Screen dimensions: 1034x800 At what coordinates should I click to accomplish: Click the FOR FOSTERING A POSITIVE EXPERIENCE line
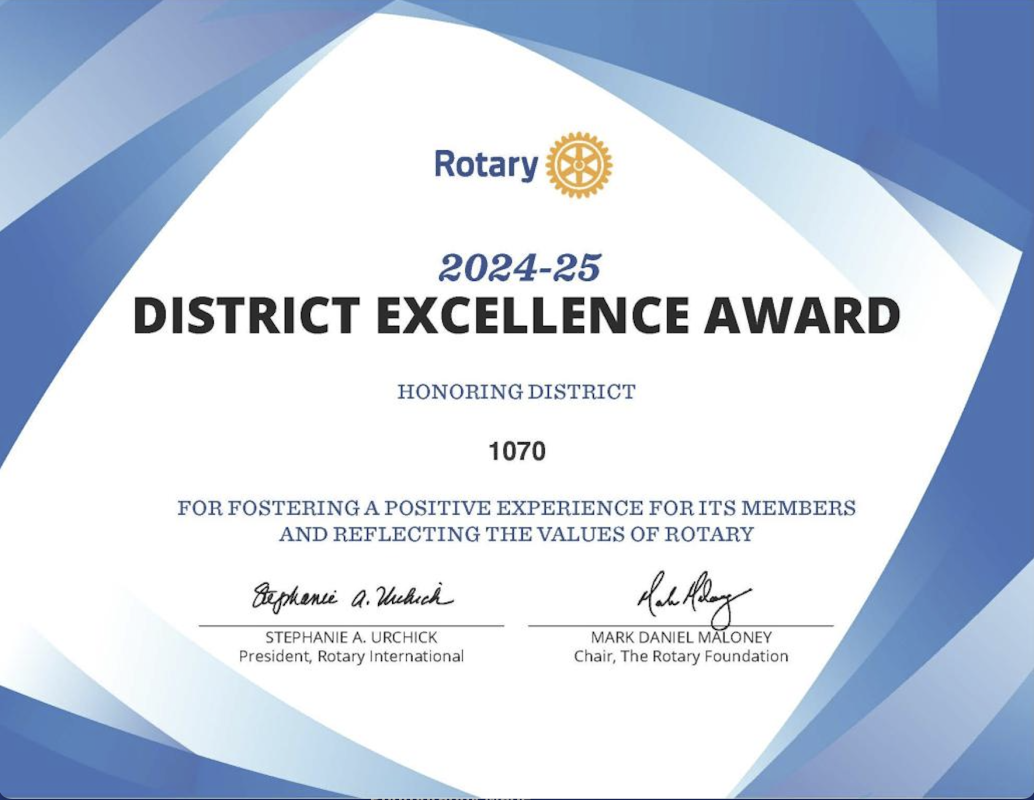516,508
